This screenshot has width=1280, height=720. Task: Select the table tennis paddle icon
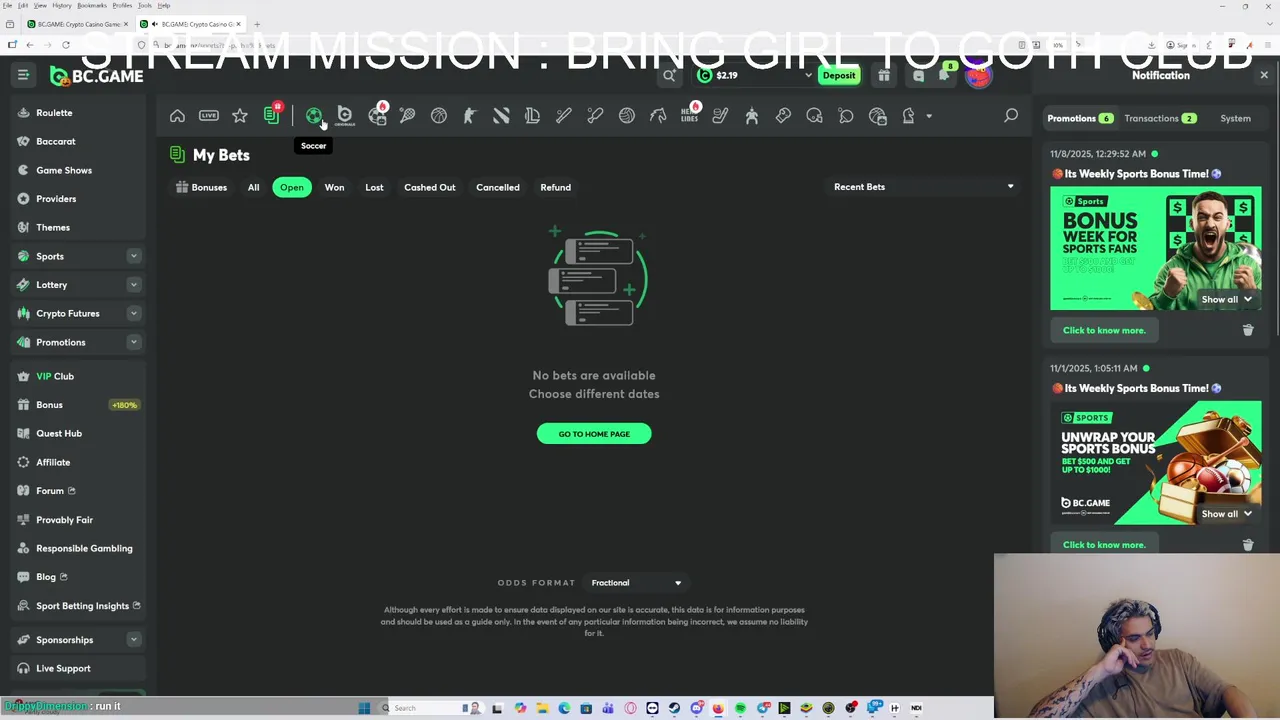(846, 116)
